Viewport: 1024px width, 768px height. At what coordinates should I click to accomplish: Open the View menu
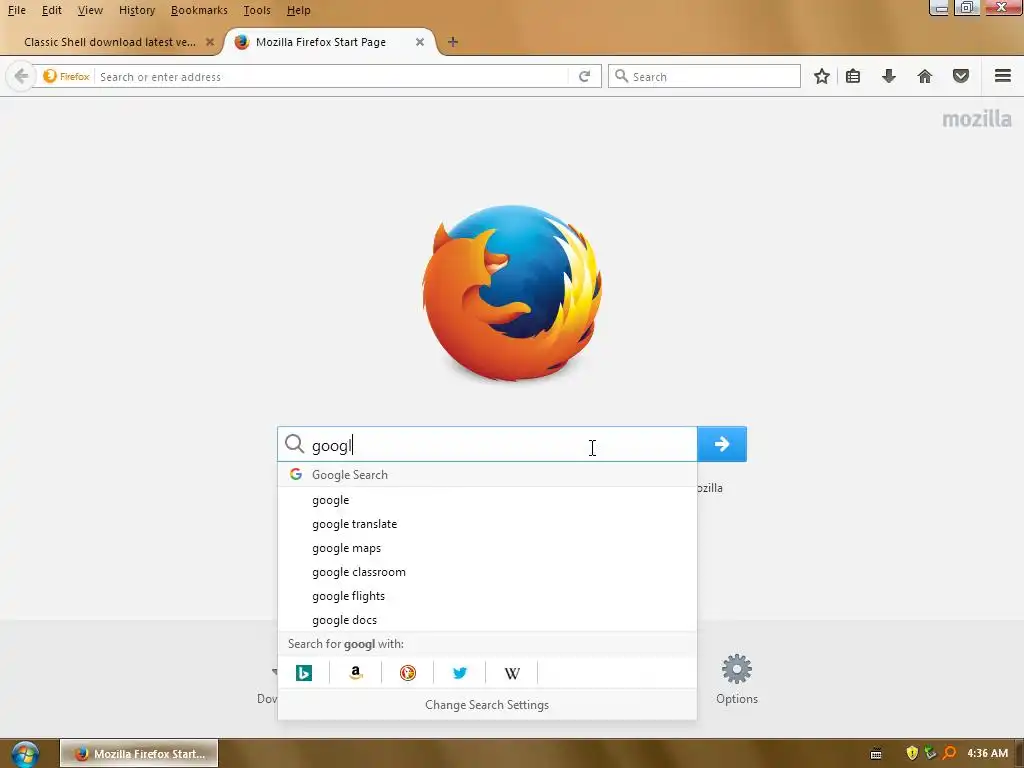pos(90,10)
